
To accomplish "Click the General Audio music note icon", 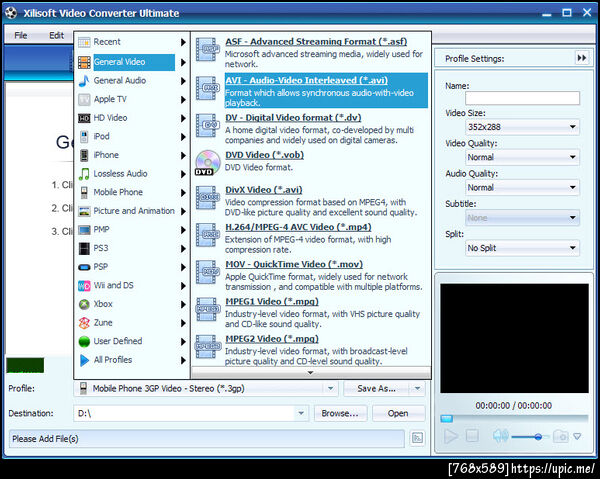I will pyautogui.click(x=84, y=81).
